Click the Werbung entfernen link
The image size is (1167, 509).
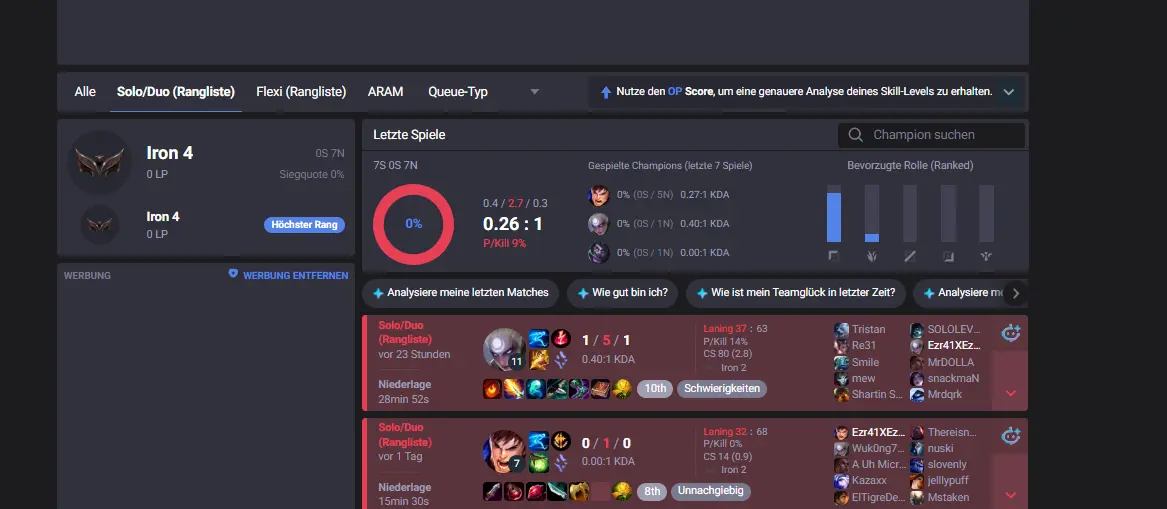click(295, 275)
